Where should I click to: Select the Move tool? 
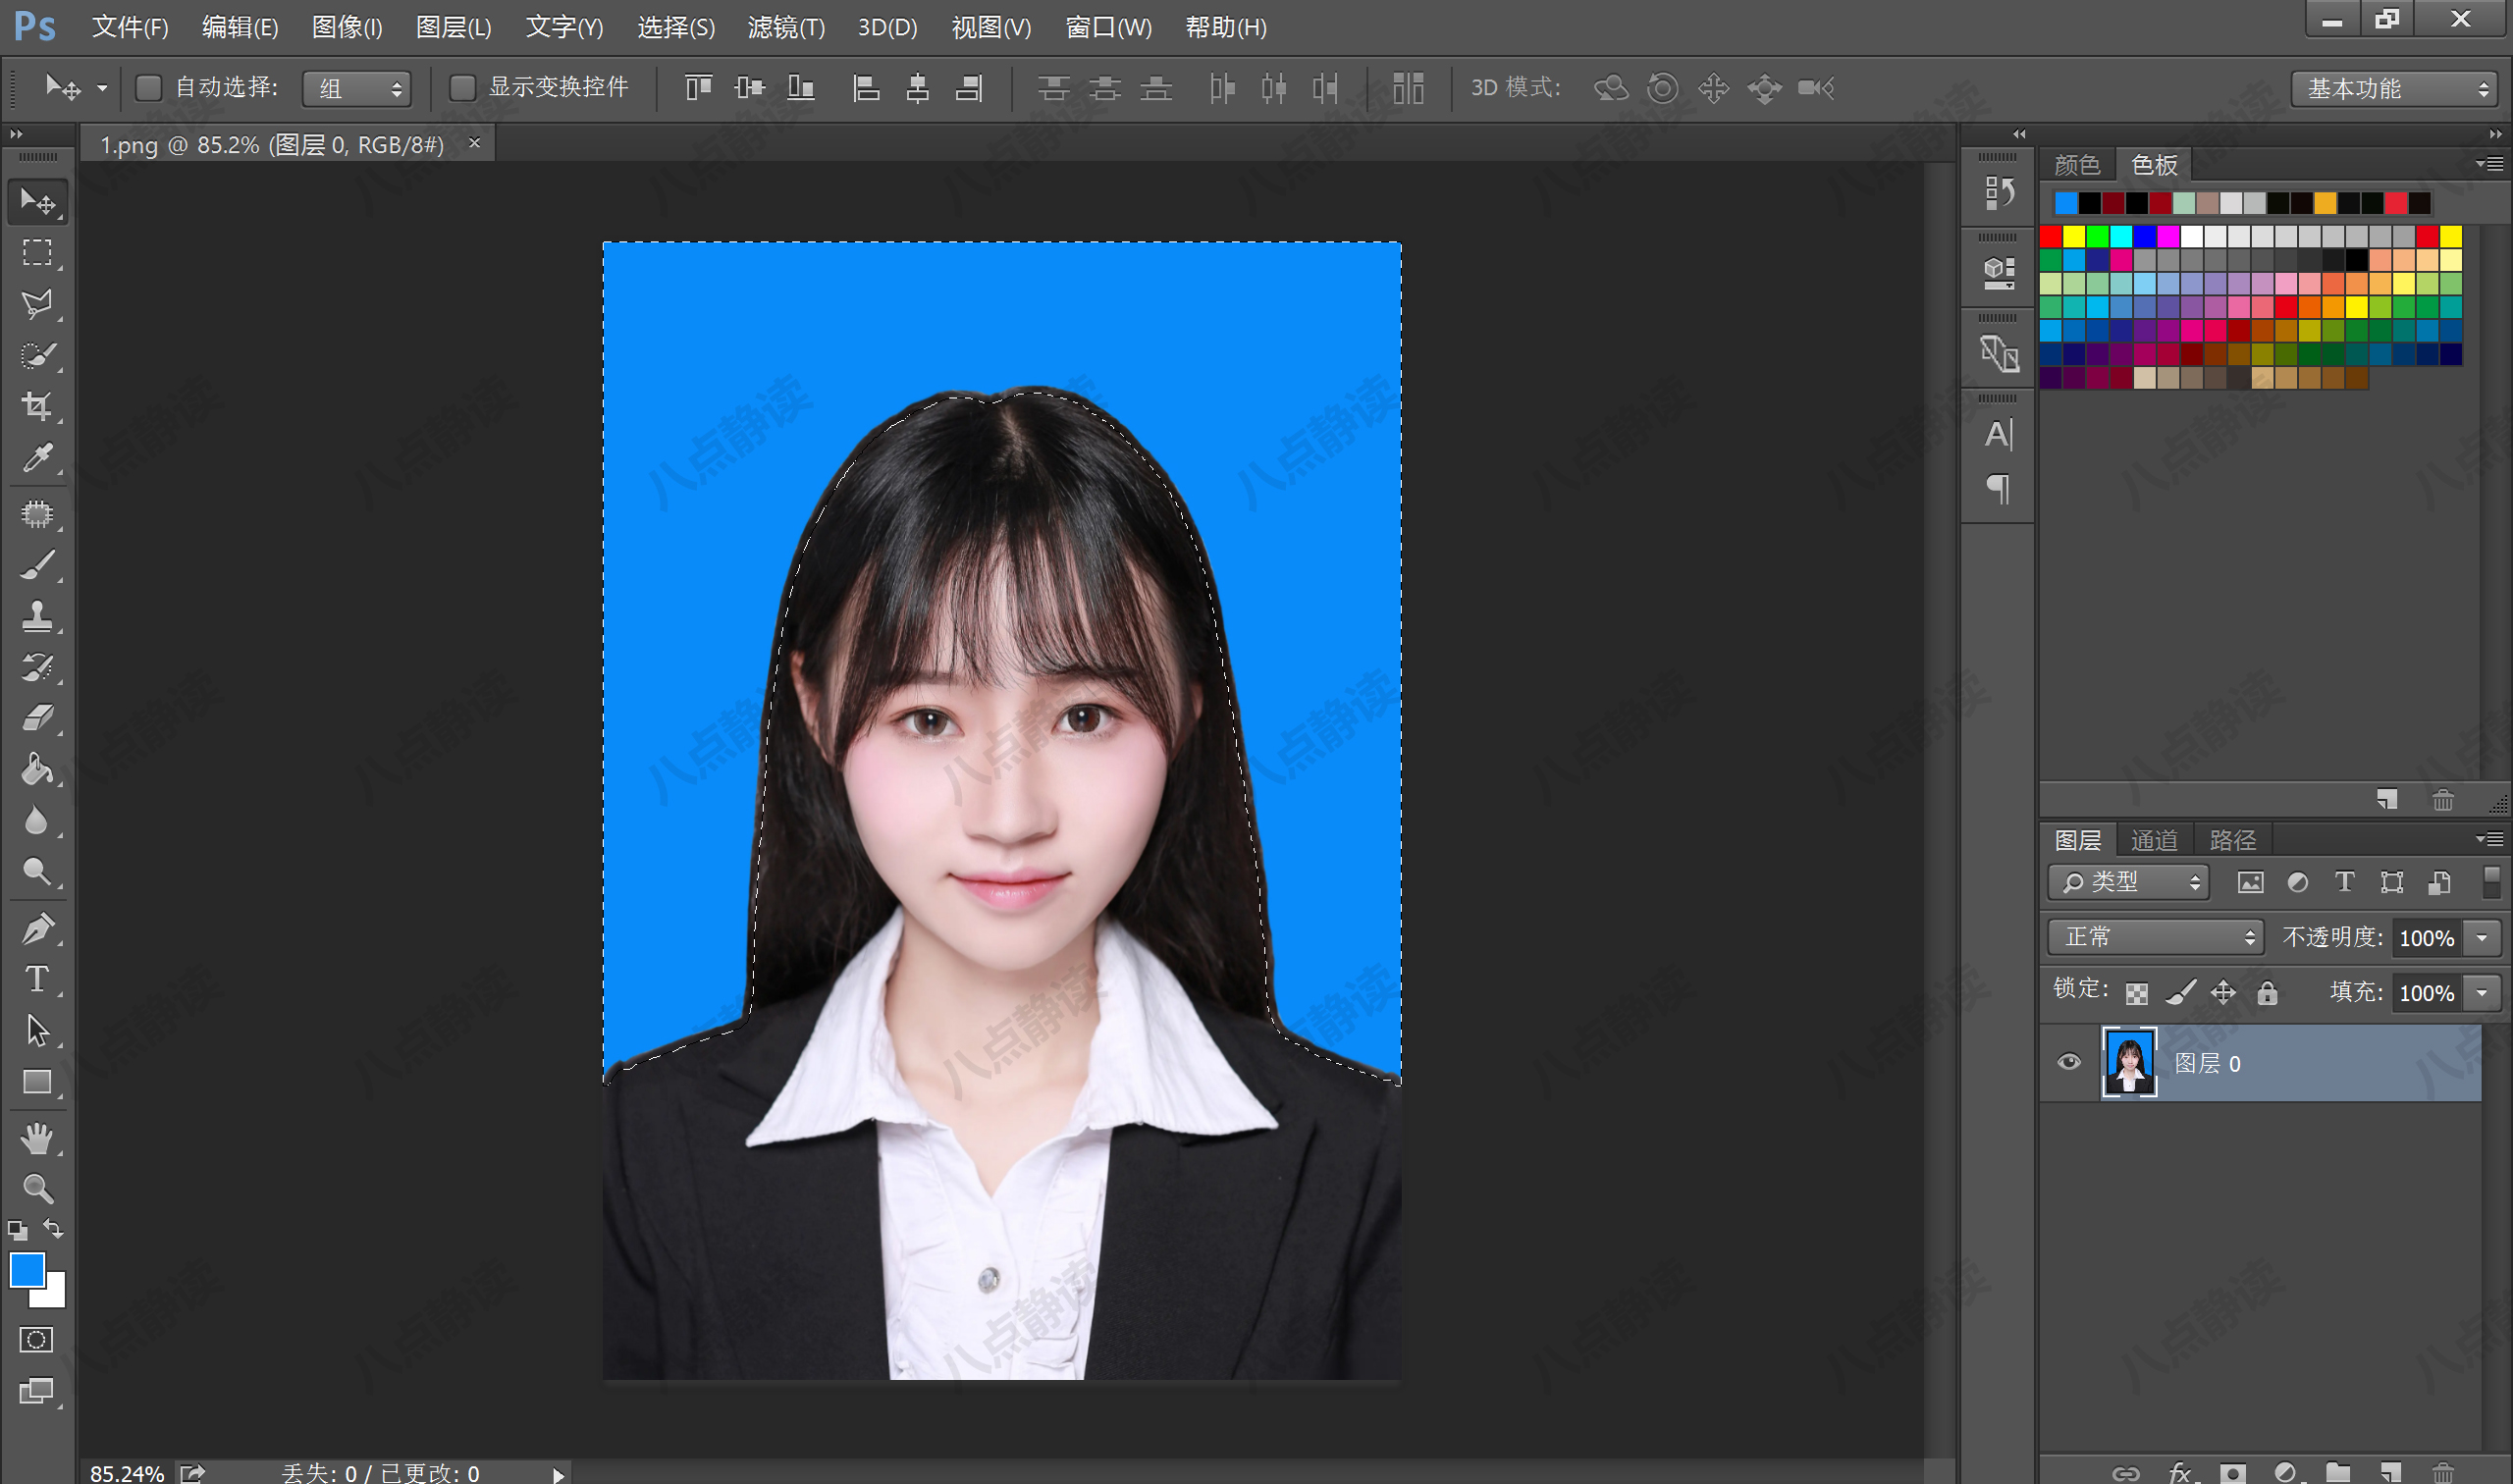click(37, 201)
